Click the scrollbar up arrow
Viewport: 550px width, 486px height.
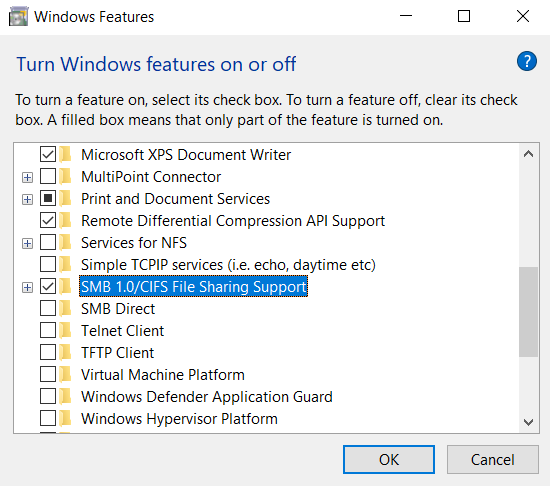pos(529,154)
